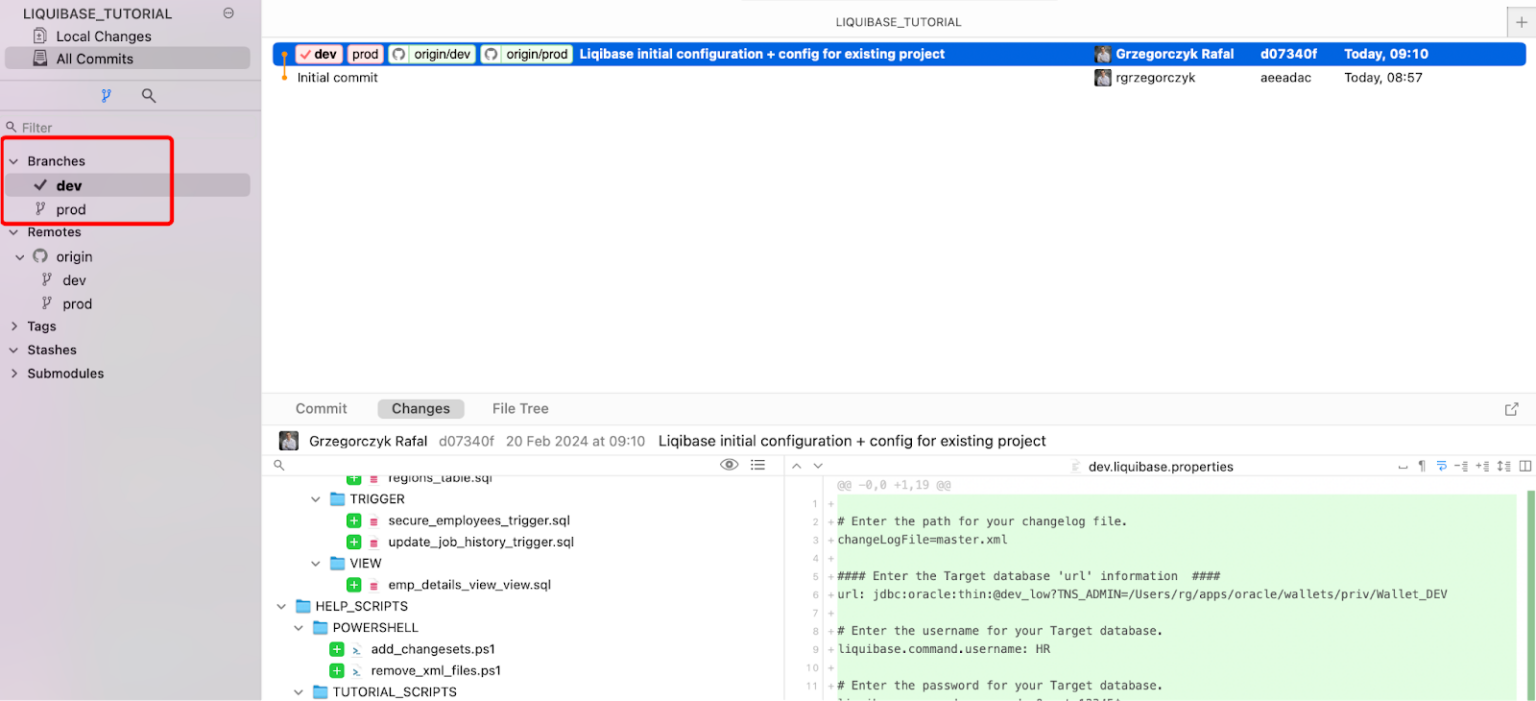The image size is (1536, 701).
Task: Toggle file preview with the eye icon
Action: [729, 464]
